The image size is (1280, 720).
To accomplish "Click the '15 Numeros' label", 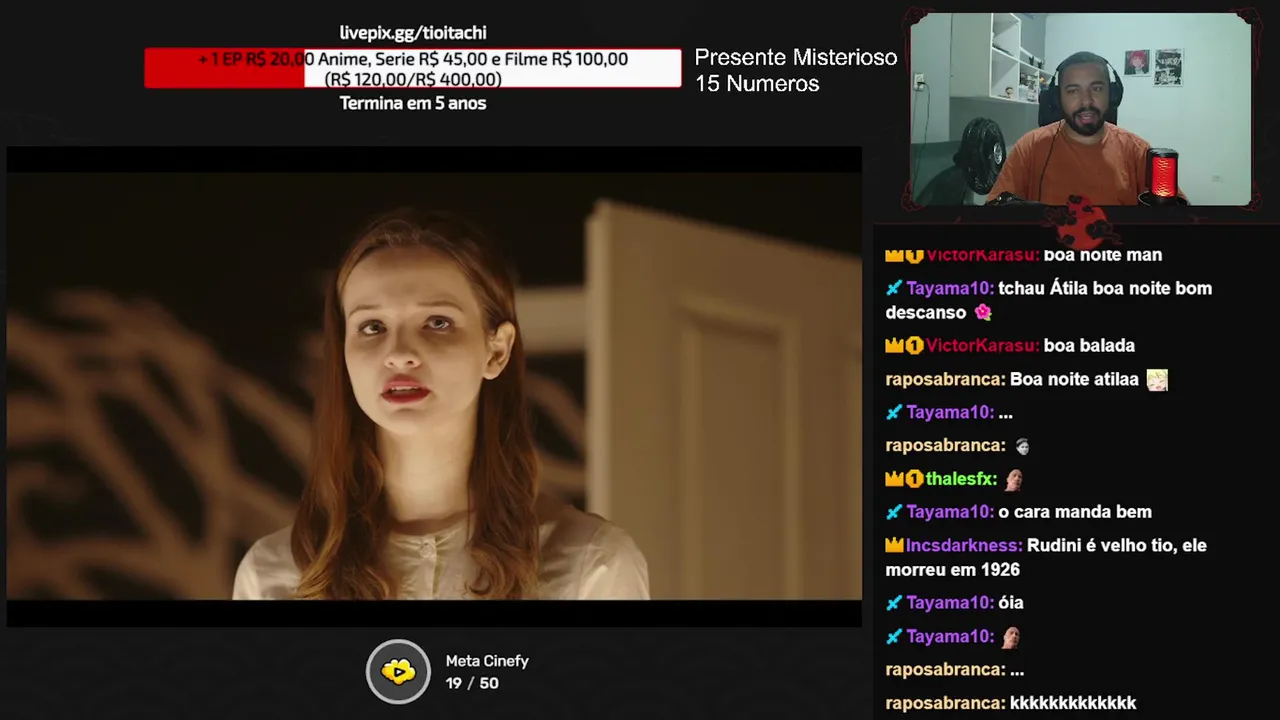I will 757,84.
